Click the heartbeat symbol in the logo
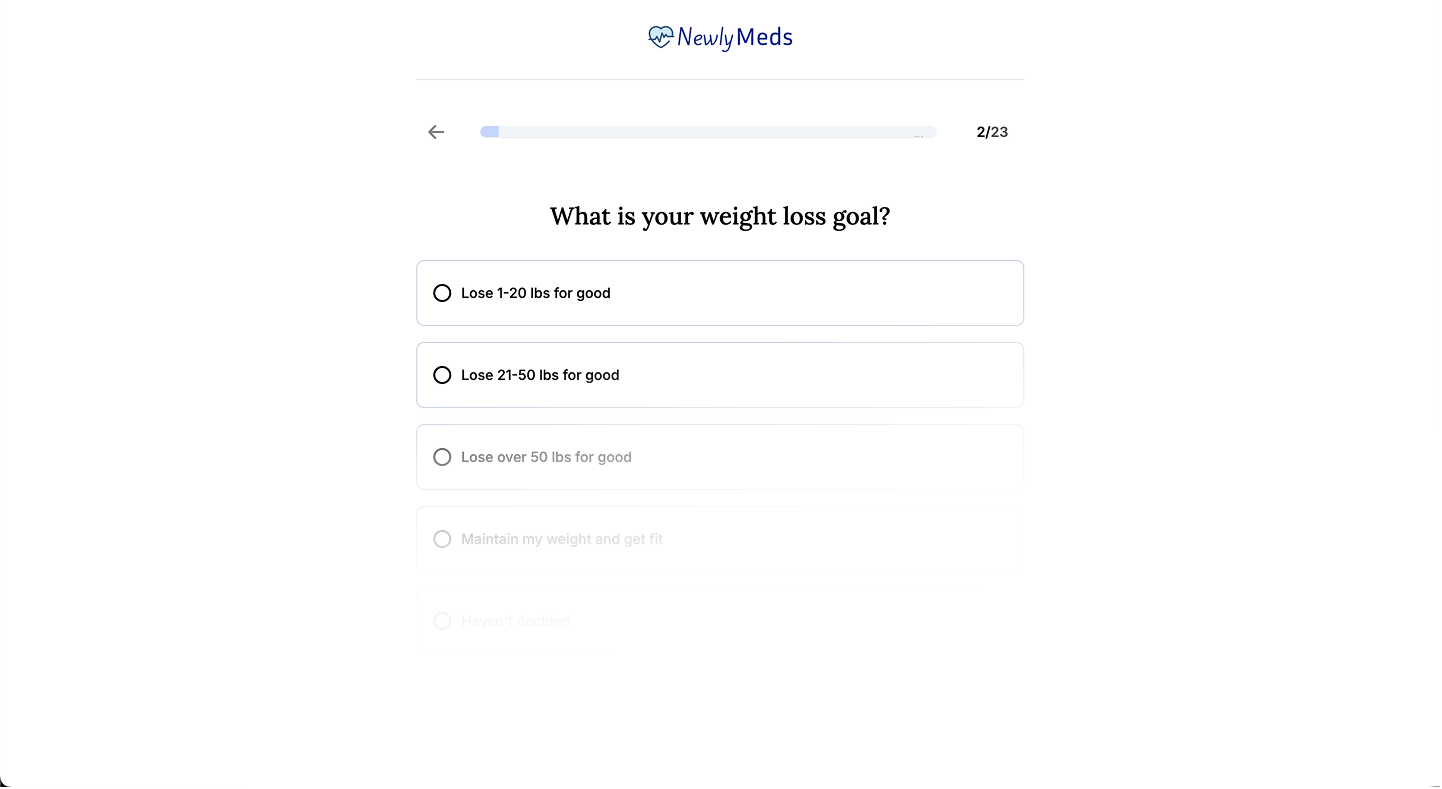Viewport: 1442px width, 789px height. pyautogui.click(x=661, y=36)
